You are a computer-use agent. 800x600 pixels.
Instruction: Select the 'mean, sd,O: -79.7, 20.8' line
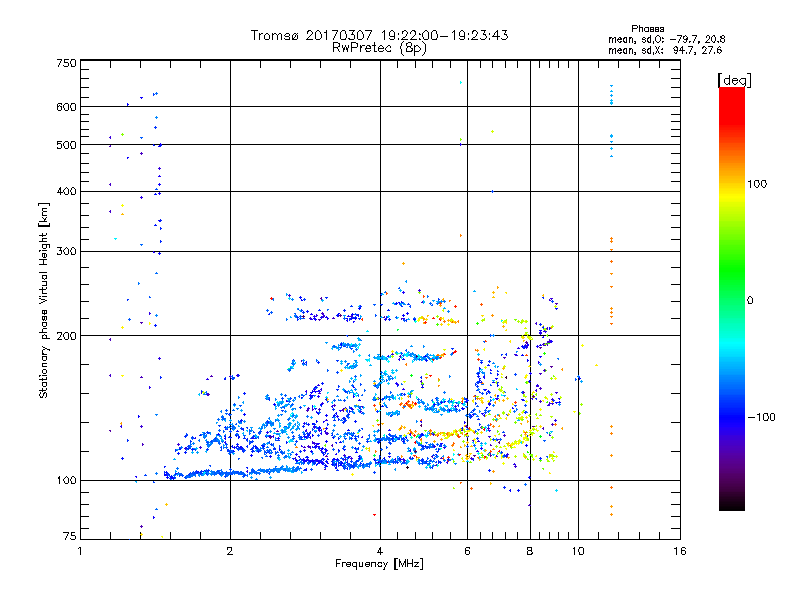click(x=666, y=39)
